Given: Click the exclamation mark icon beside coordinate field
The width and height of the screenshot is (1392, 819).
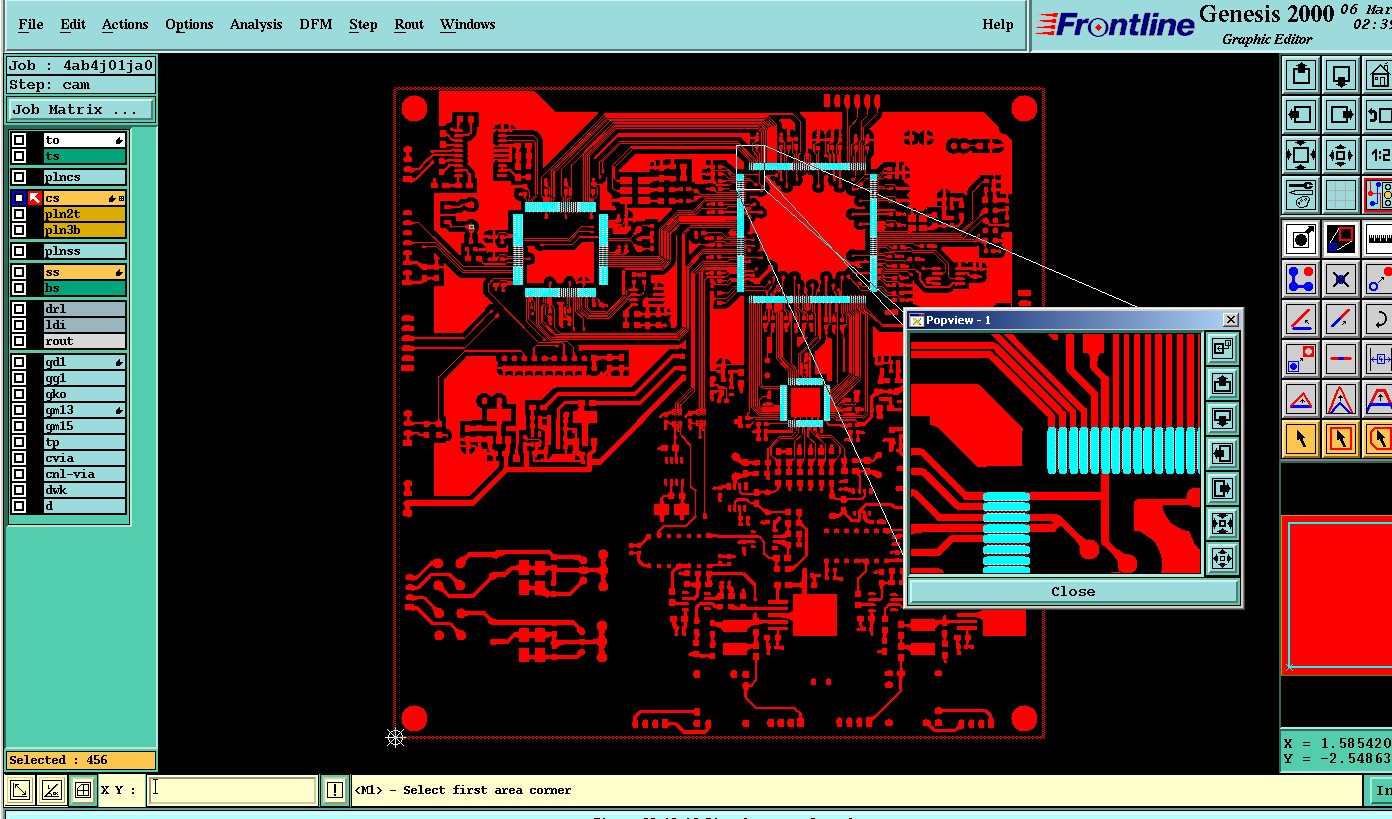Looking at the screenshot, I should pos(335,790).
